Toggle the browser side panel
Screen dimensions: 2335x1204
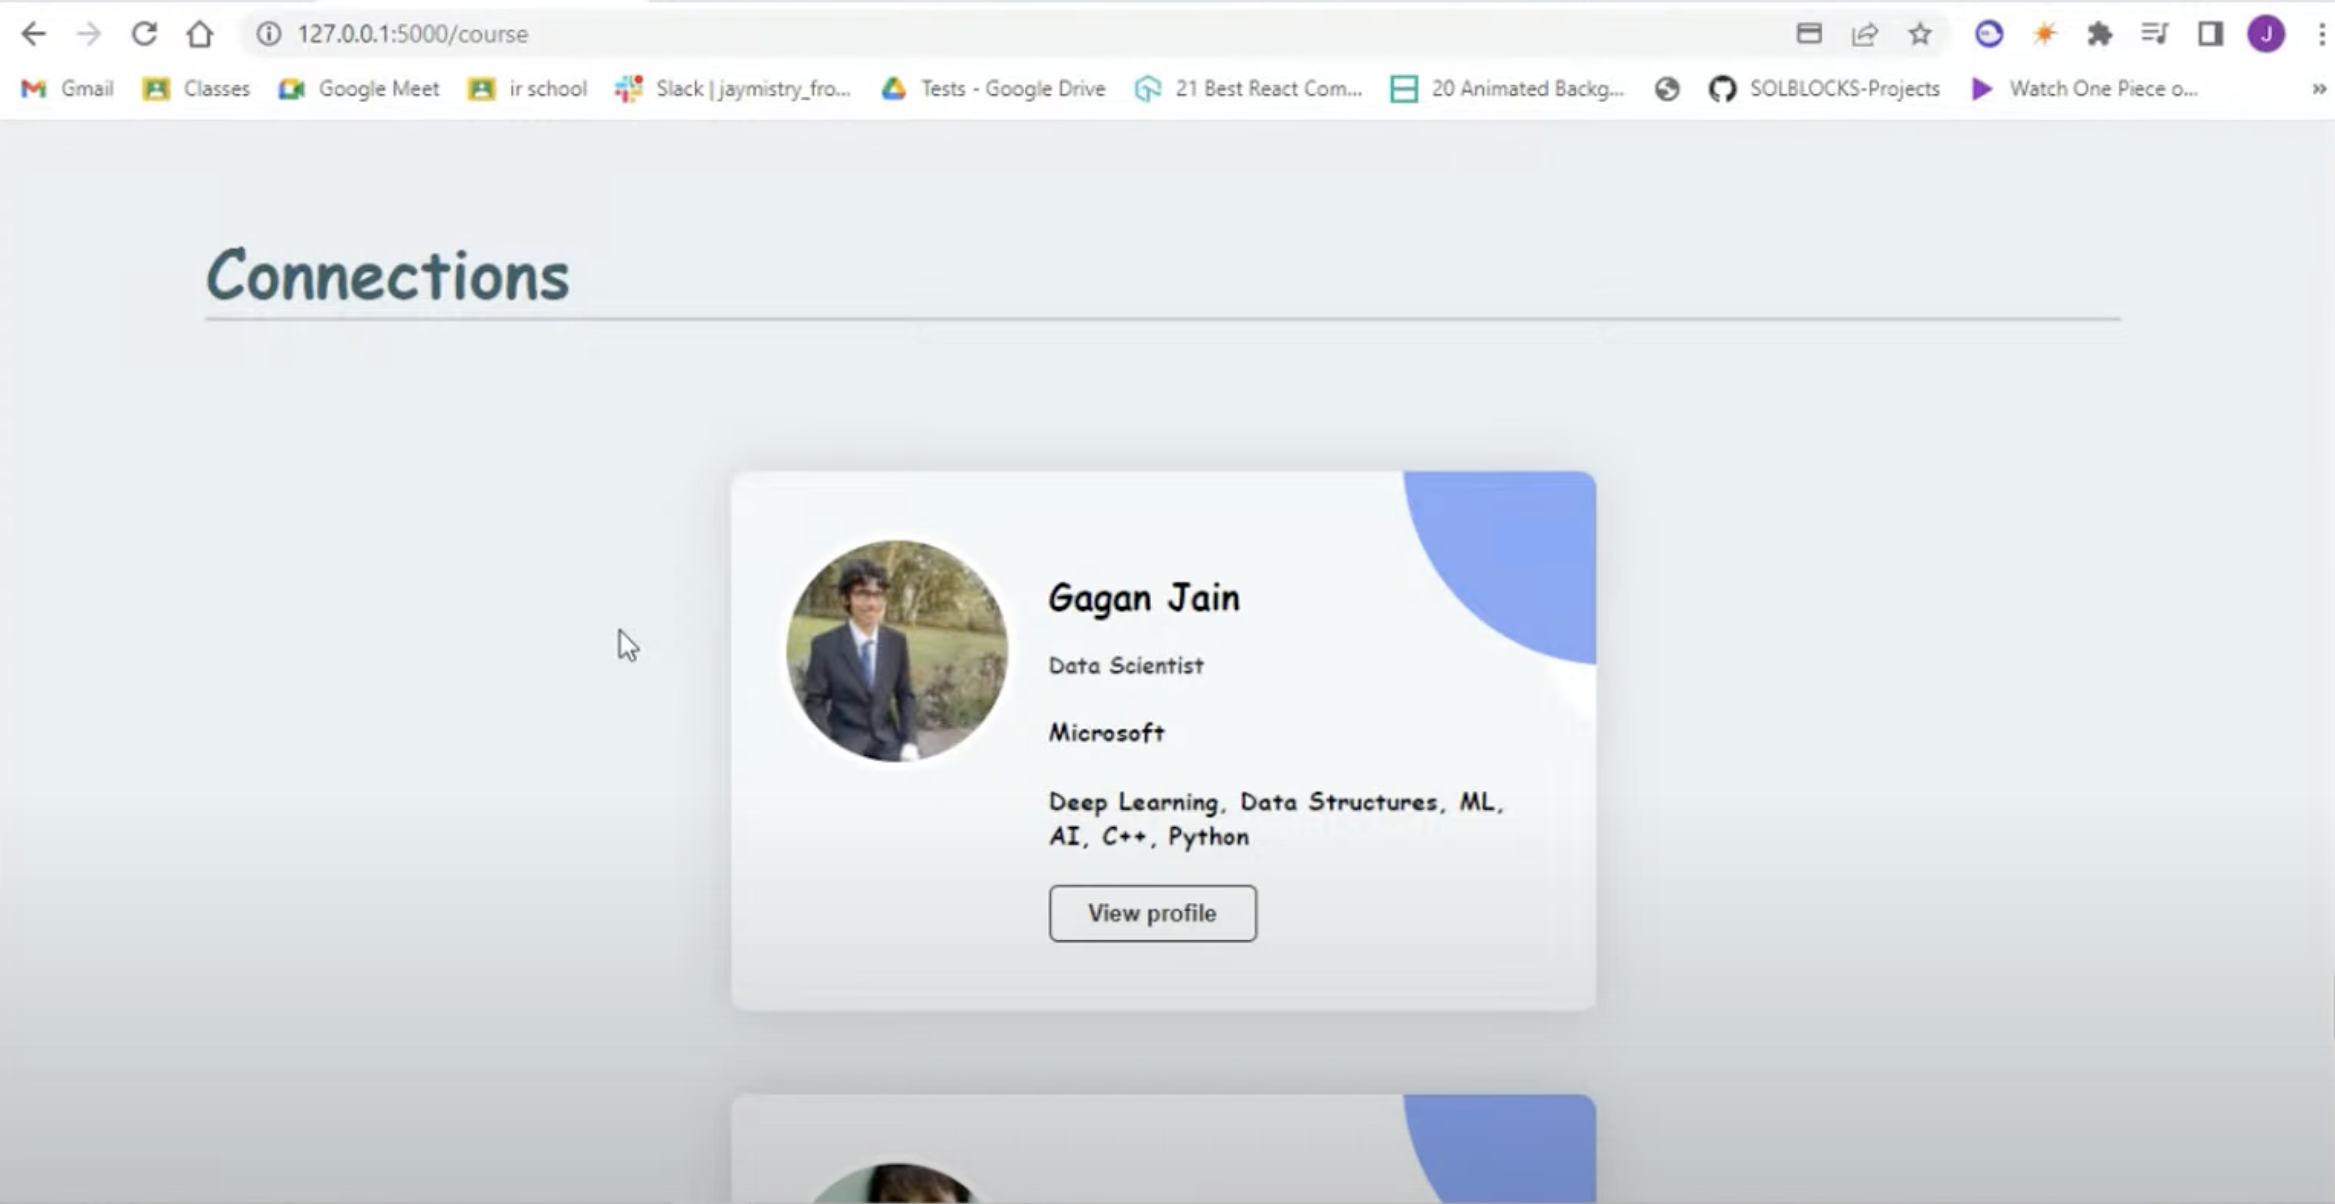point(2210,34)
